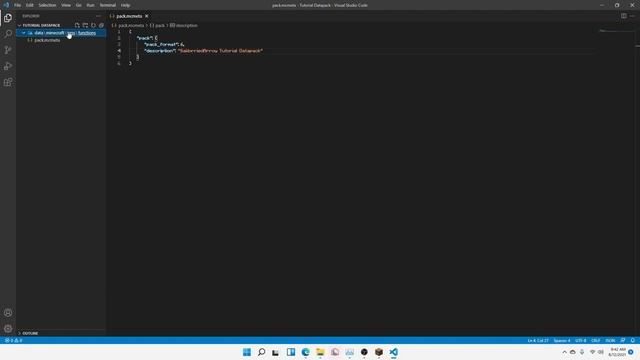The height and width of the screenshot is (360, 640).
Task: Open the Manage gear icon
Action: [8, 329]
